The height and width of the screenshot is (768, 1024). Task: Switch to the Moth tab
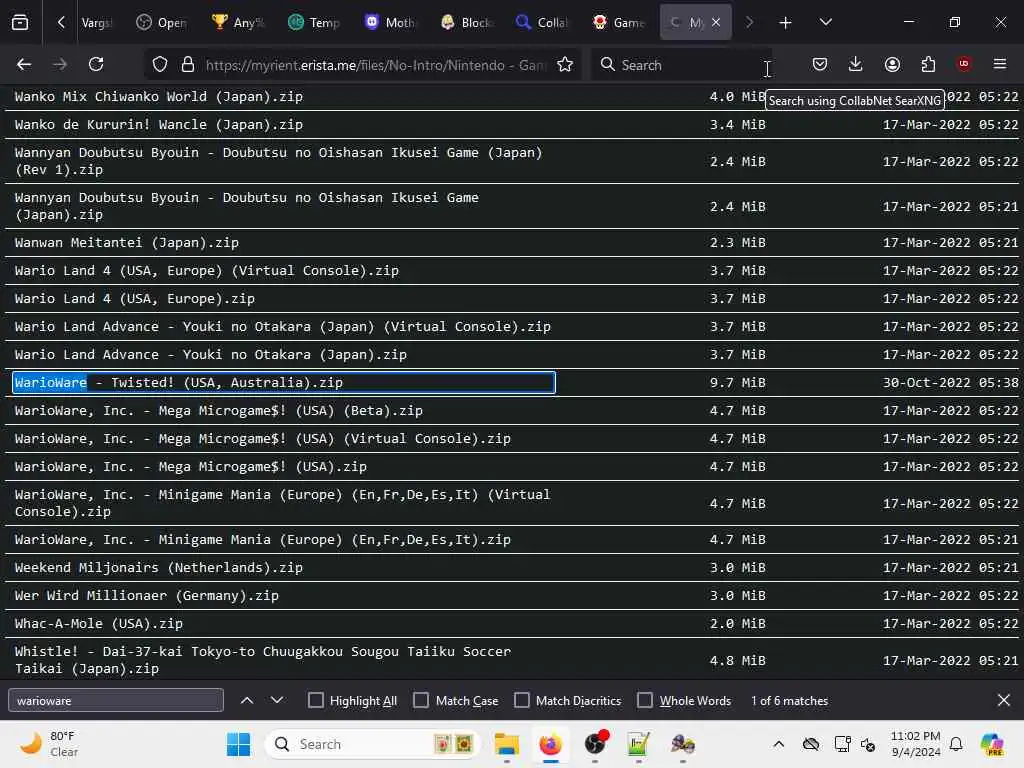click(390, 23)
